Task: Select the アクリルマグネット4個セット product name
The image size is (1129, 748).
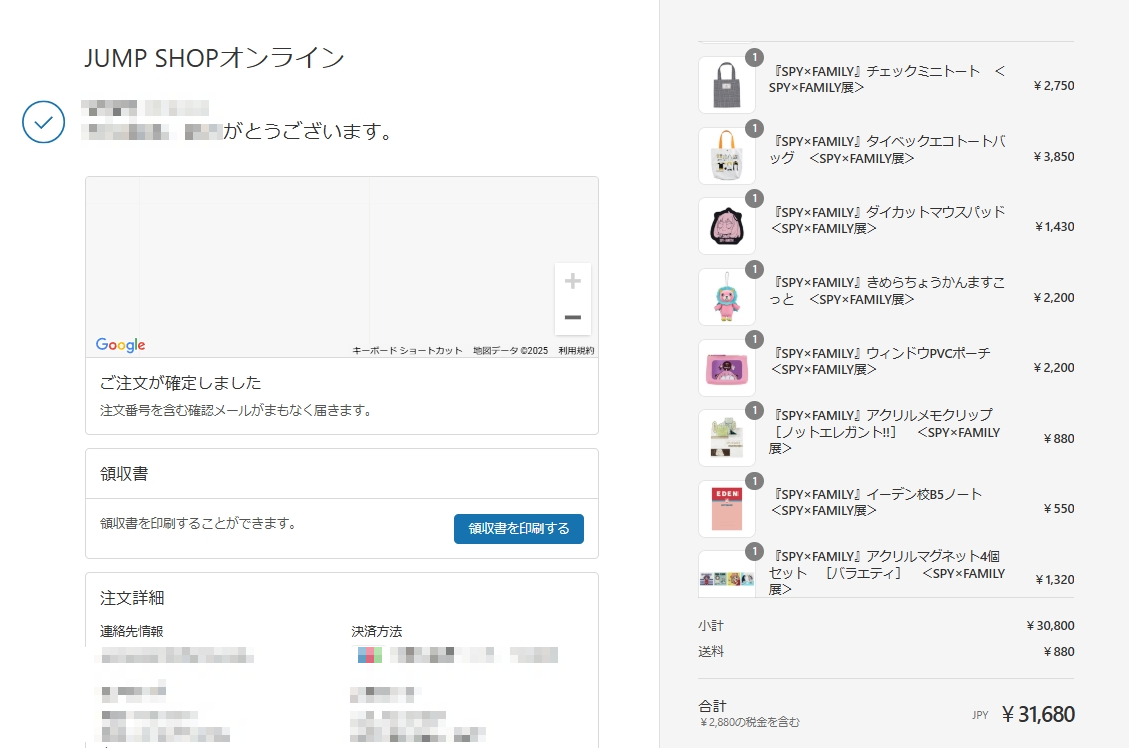Action: [x=887, y=573]
